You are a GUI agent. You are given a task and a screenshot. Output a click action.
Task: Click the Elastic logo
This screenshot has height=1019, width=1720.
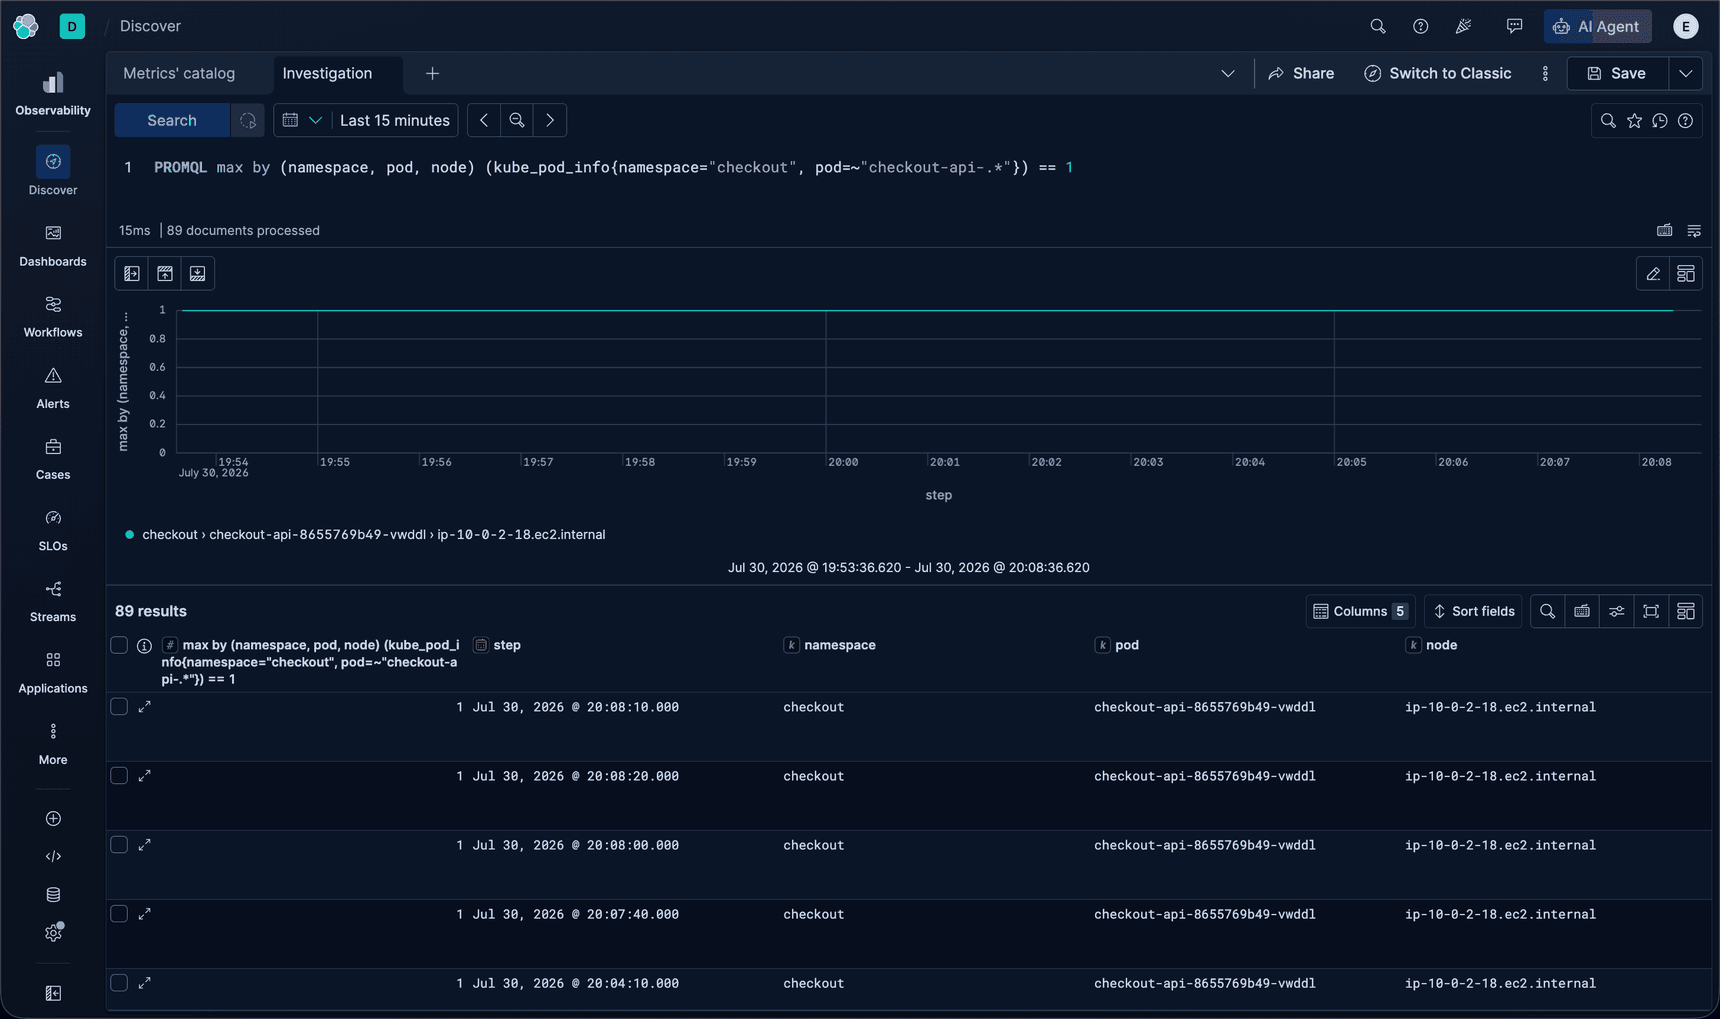[26, 26]
